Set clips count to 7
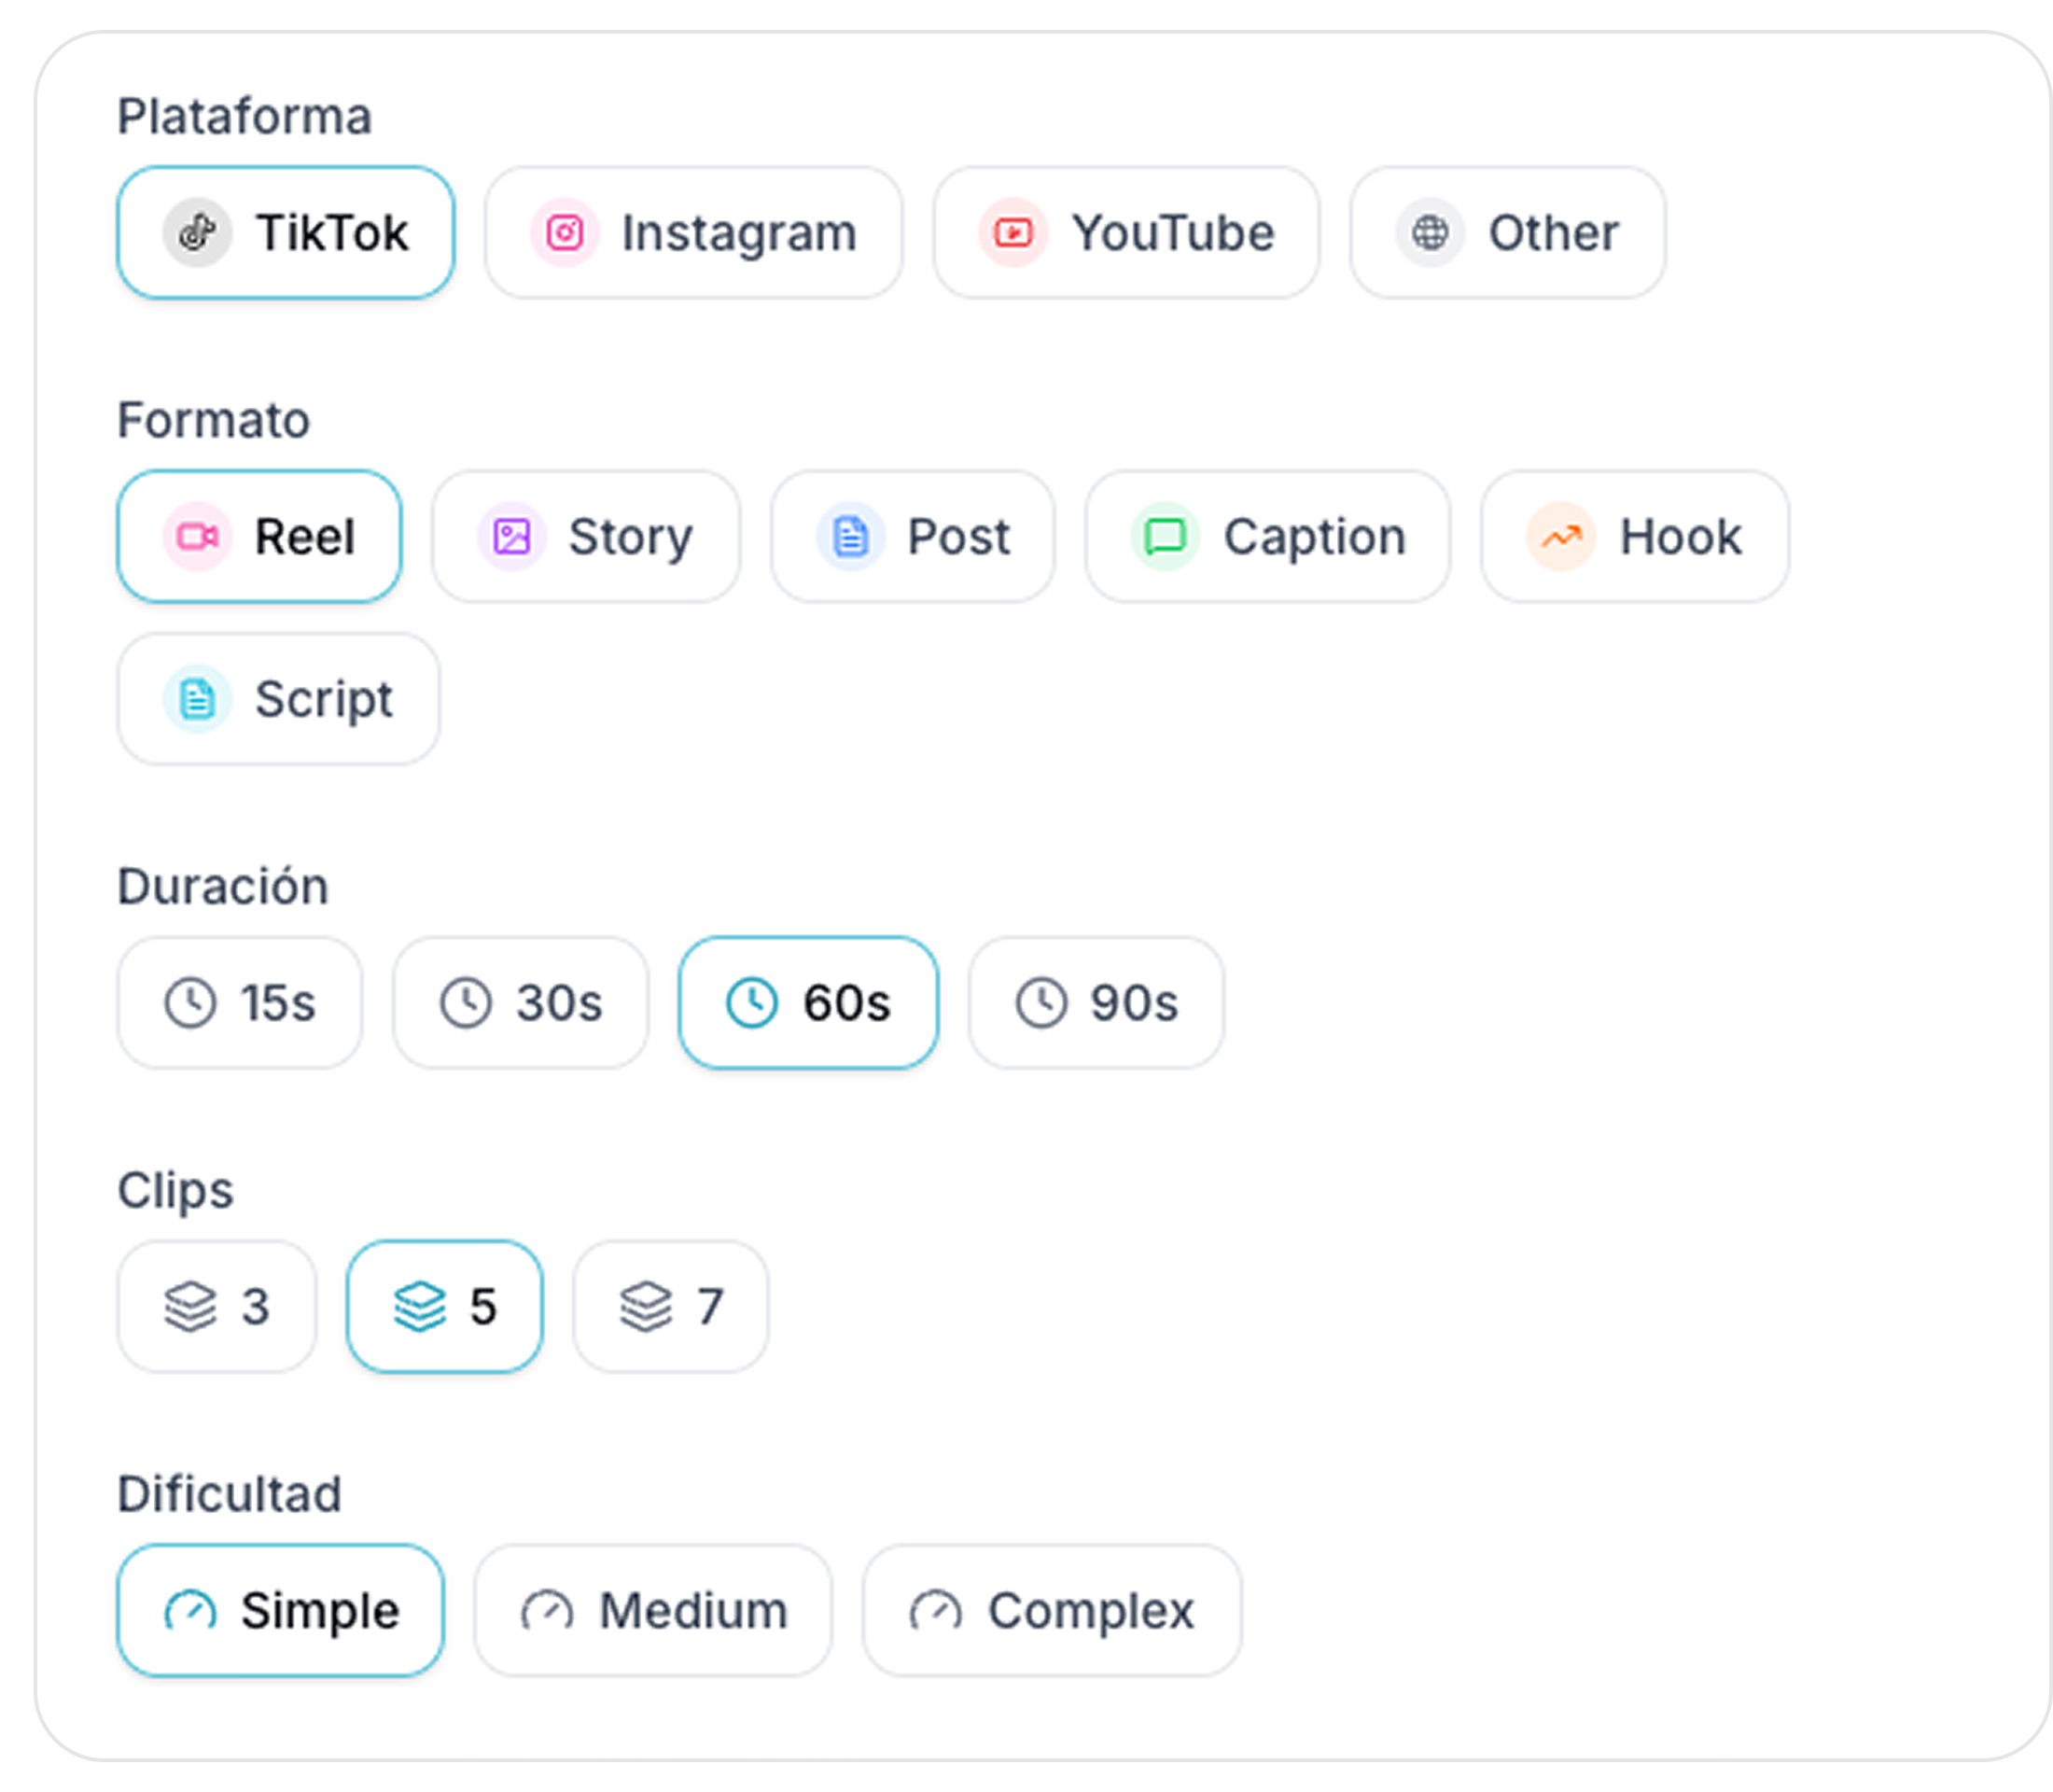 pyautogui.click(x=670, y=1307)
